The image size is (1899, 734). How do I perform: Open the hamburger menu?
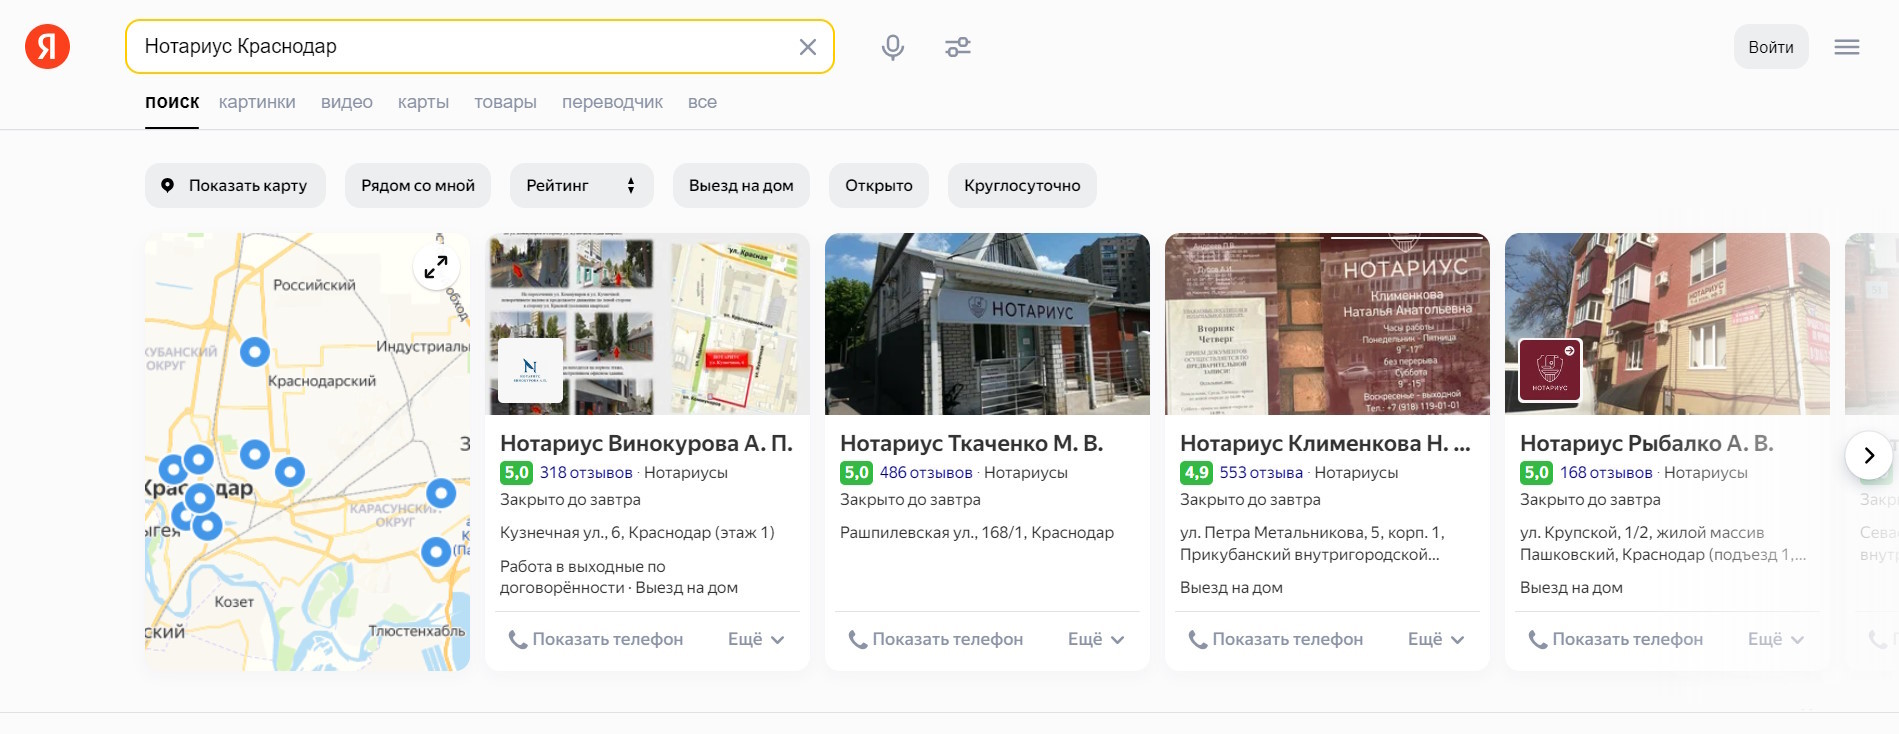tap(1847, 47)
